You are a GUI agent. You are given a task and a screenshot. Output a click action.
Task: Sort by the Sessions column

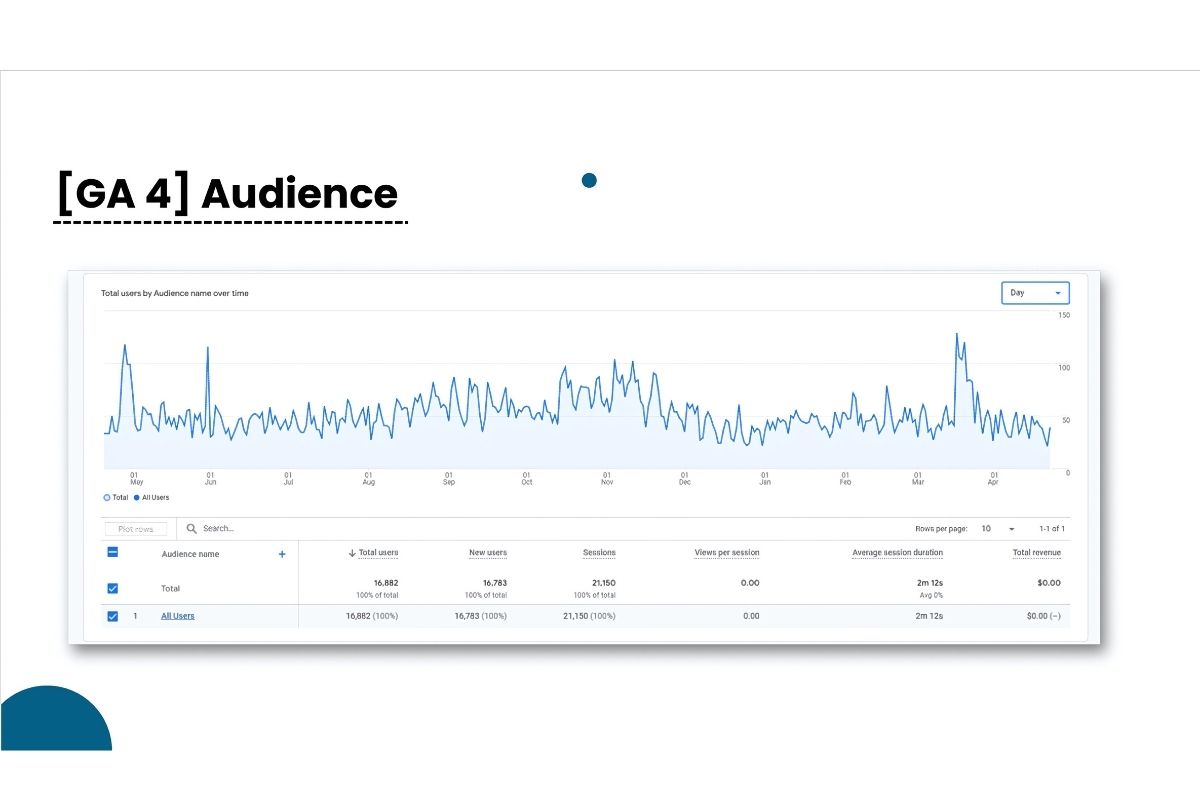pyautogui.click(x=599, y=553)
